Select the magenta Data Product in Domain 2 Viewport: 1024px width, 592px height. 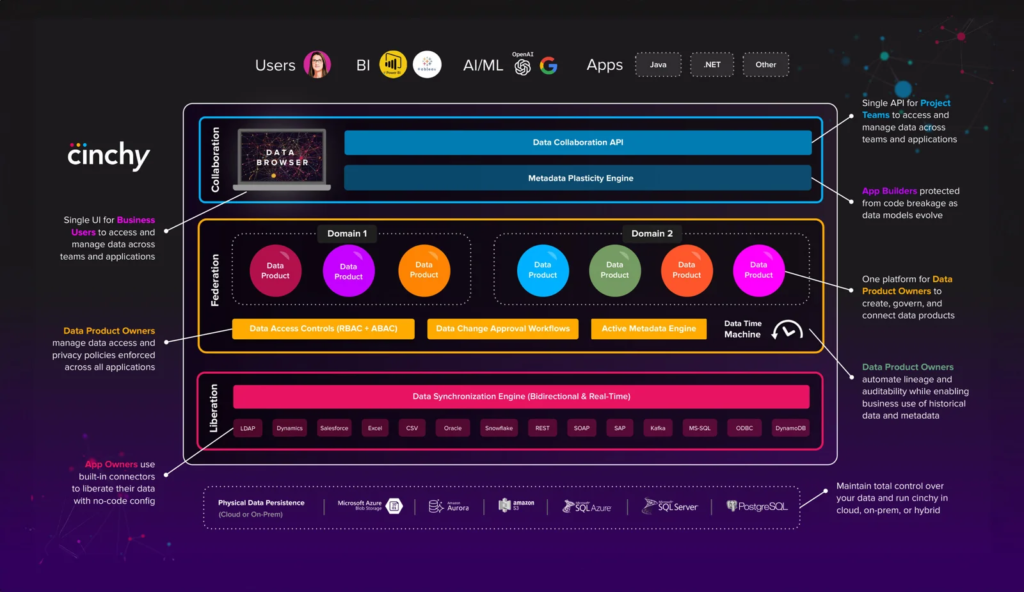758,271
